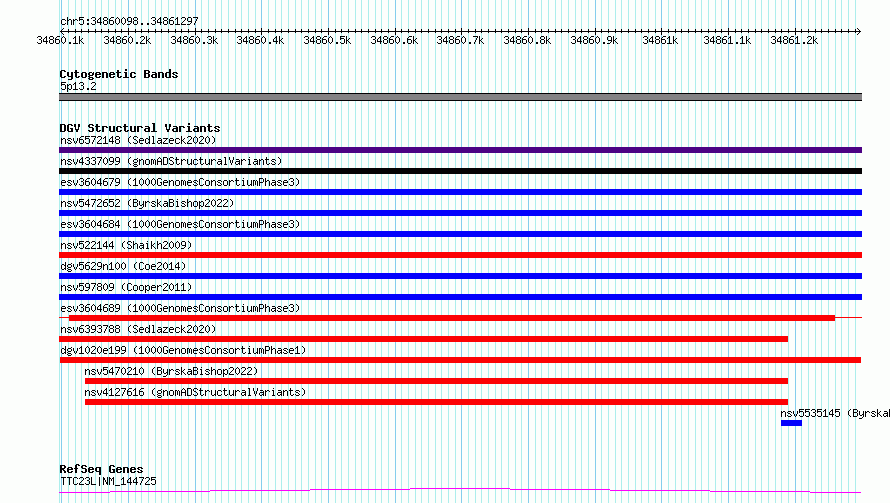Click the 34861.2k ruler tick label
Image resolution: width=890 pixels, height=503 pixels.
click(794, 40)
